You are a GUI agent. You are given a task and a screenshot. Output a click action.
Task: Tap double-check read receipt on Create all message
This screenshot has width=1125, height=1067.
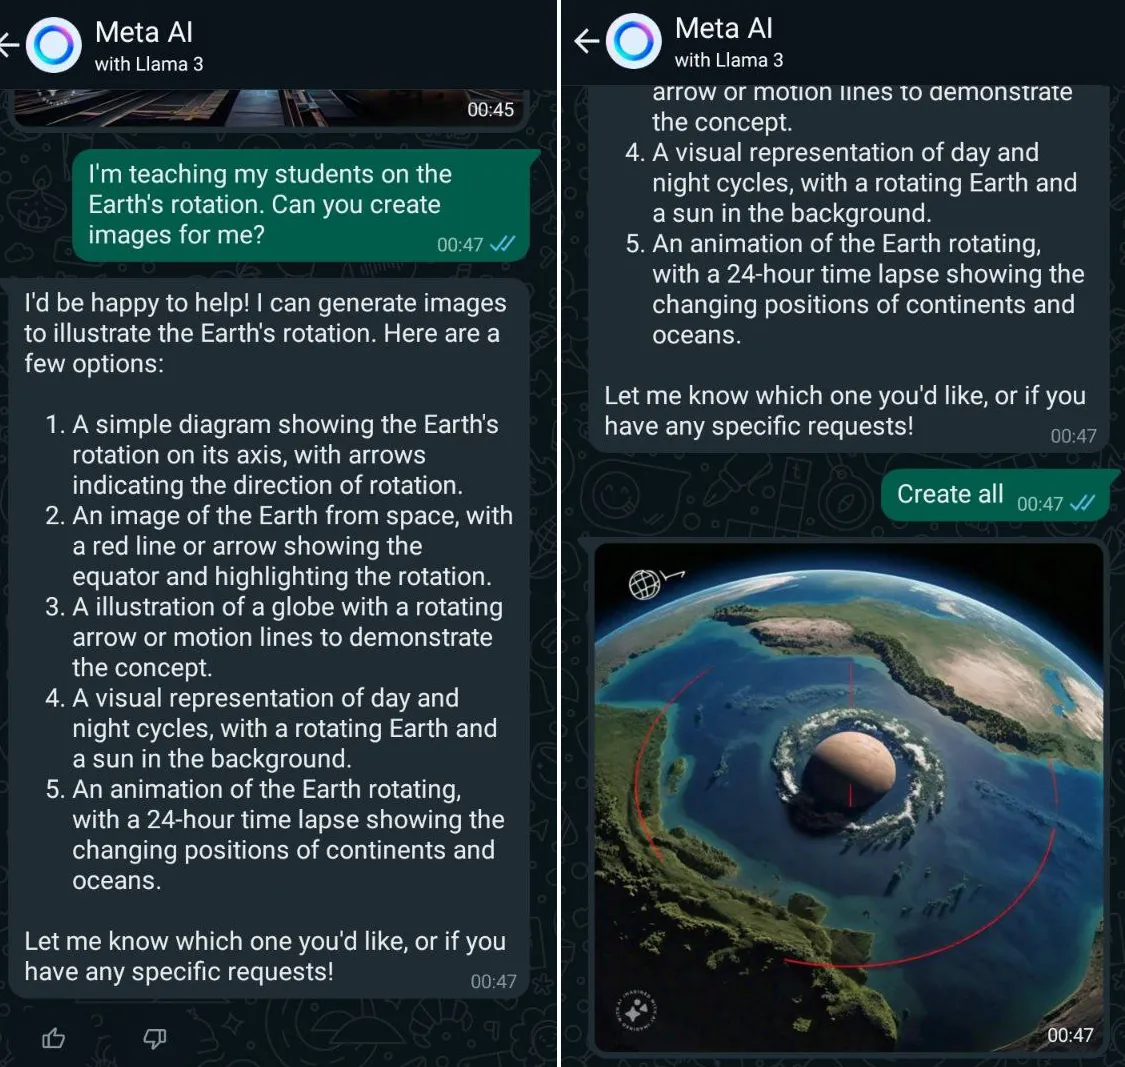(1082, 503)
